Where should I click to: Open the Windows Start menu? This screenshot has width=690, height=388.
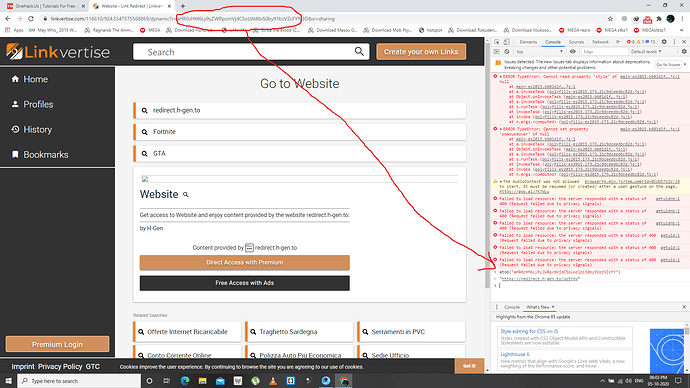[x=8, y=381]
